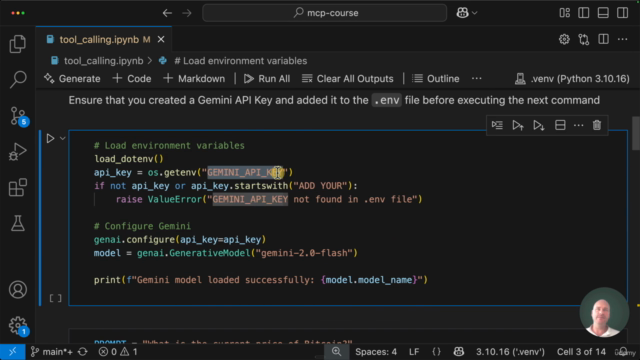Open cell More Actions ellipsis
Image resolution: width=640 pixels, height=360 pixels.
click(578, 125)
